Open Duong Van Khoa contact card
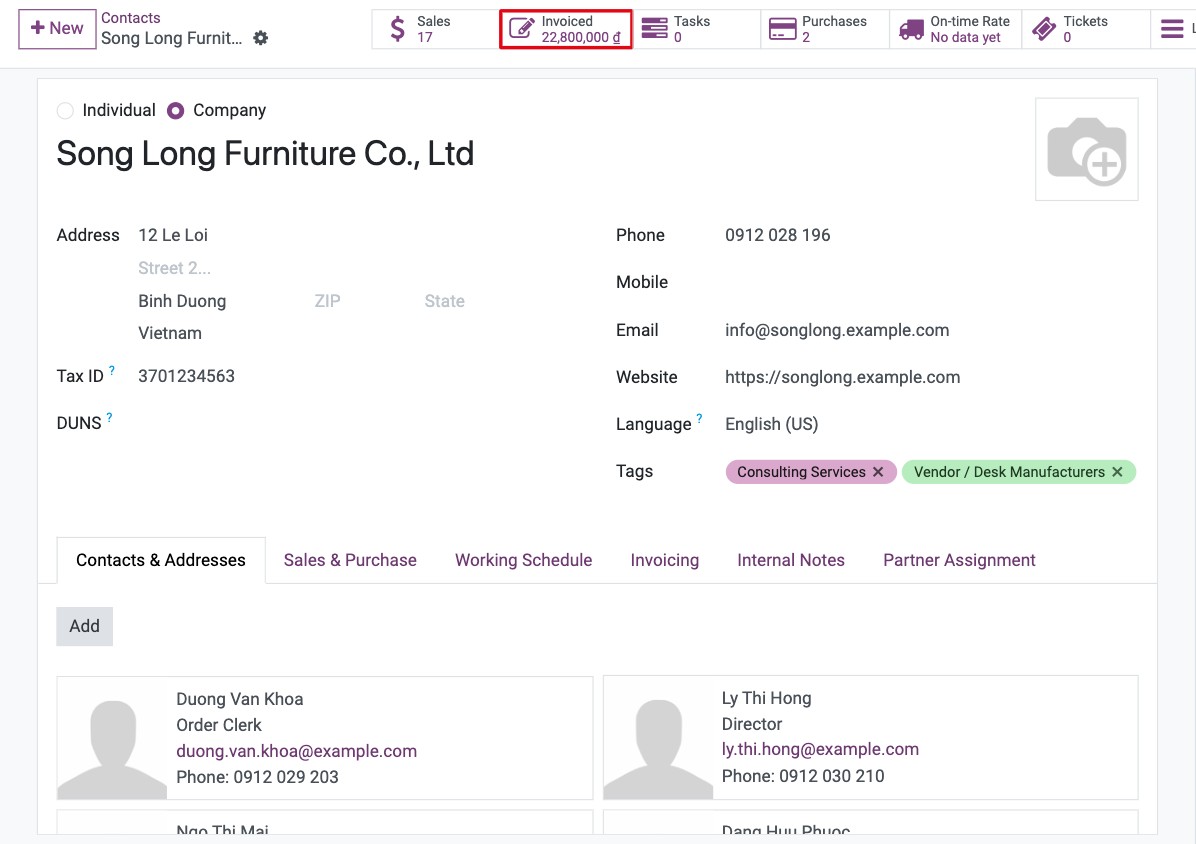 click(x=325, y=738)
